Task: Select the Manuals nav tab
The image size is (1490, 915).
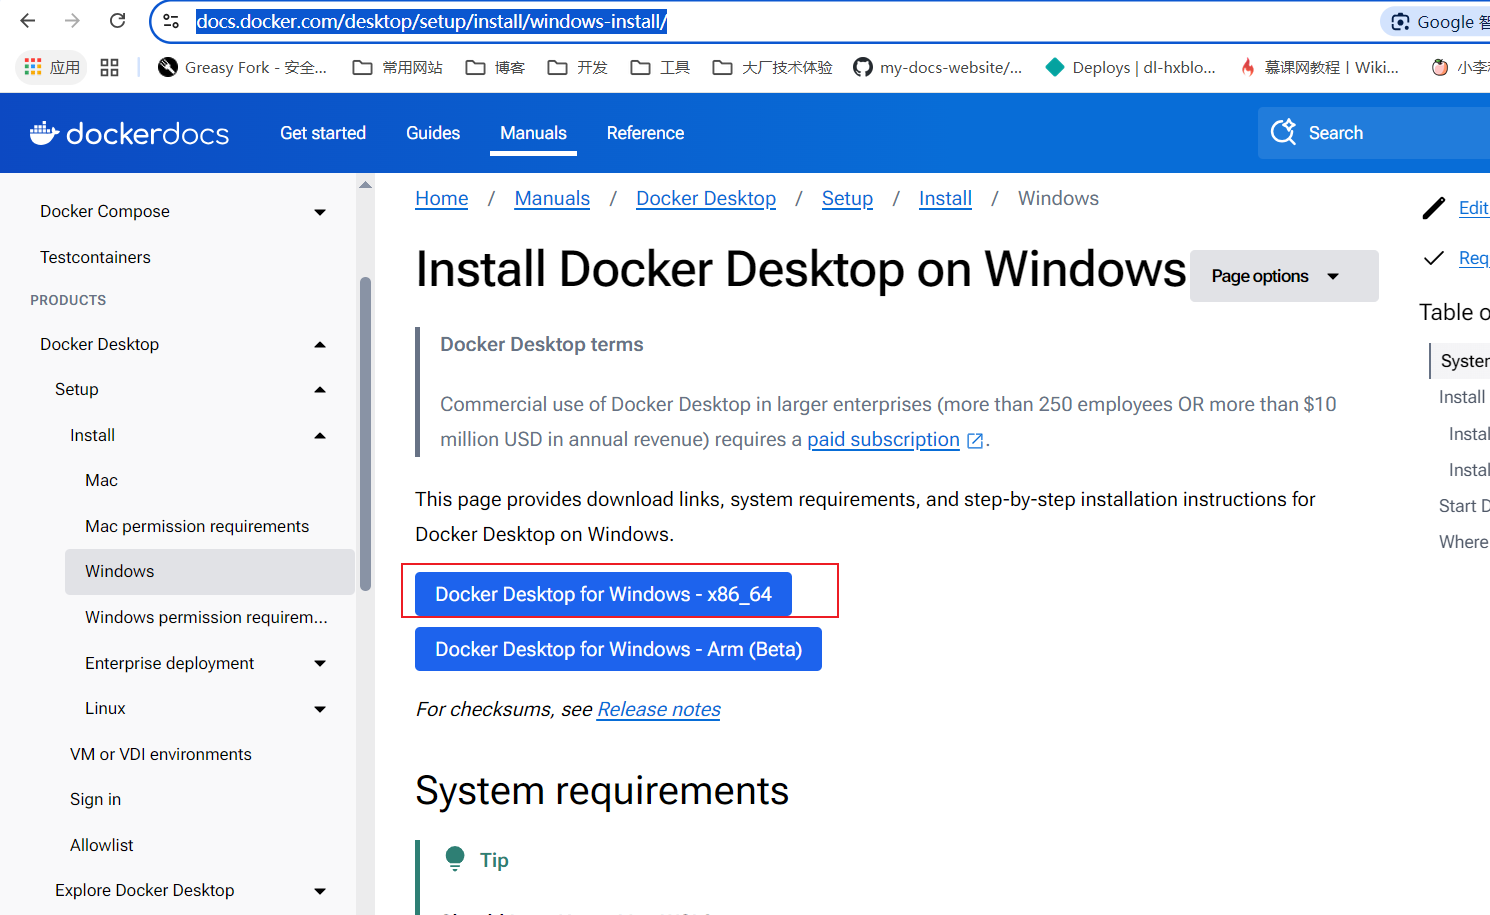Action: pos(533,133)
